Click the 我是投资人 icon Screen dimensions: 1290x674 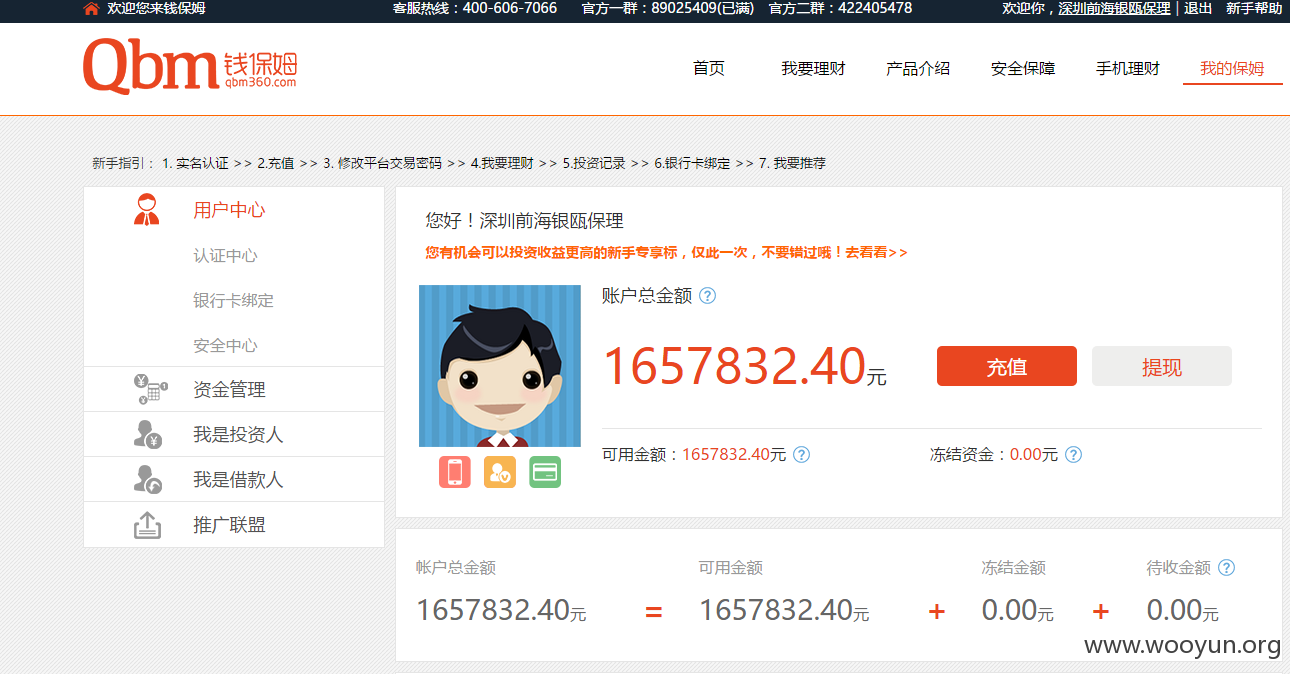[x=148, y=434]
